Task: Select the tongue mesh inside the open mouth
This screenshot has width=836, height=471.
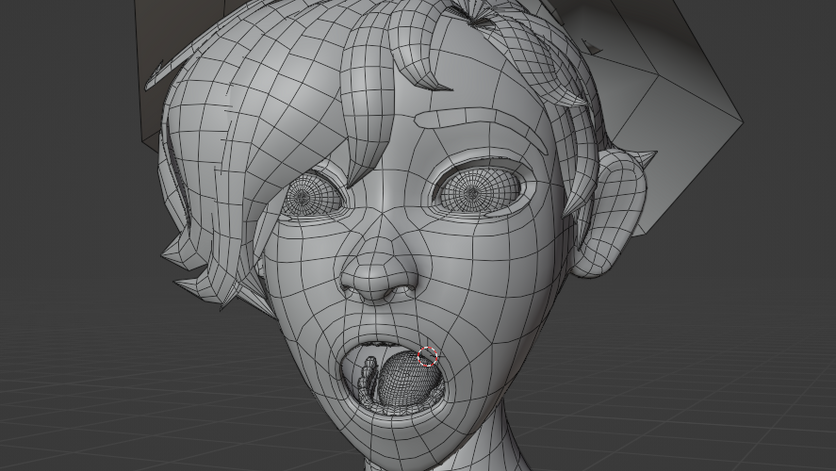Action: coord(408,379)
